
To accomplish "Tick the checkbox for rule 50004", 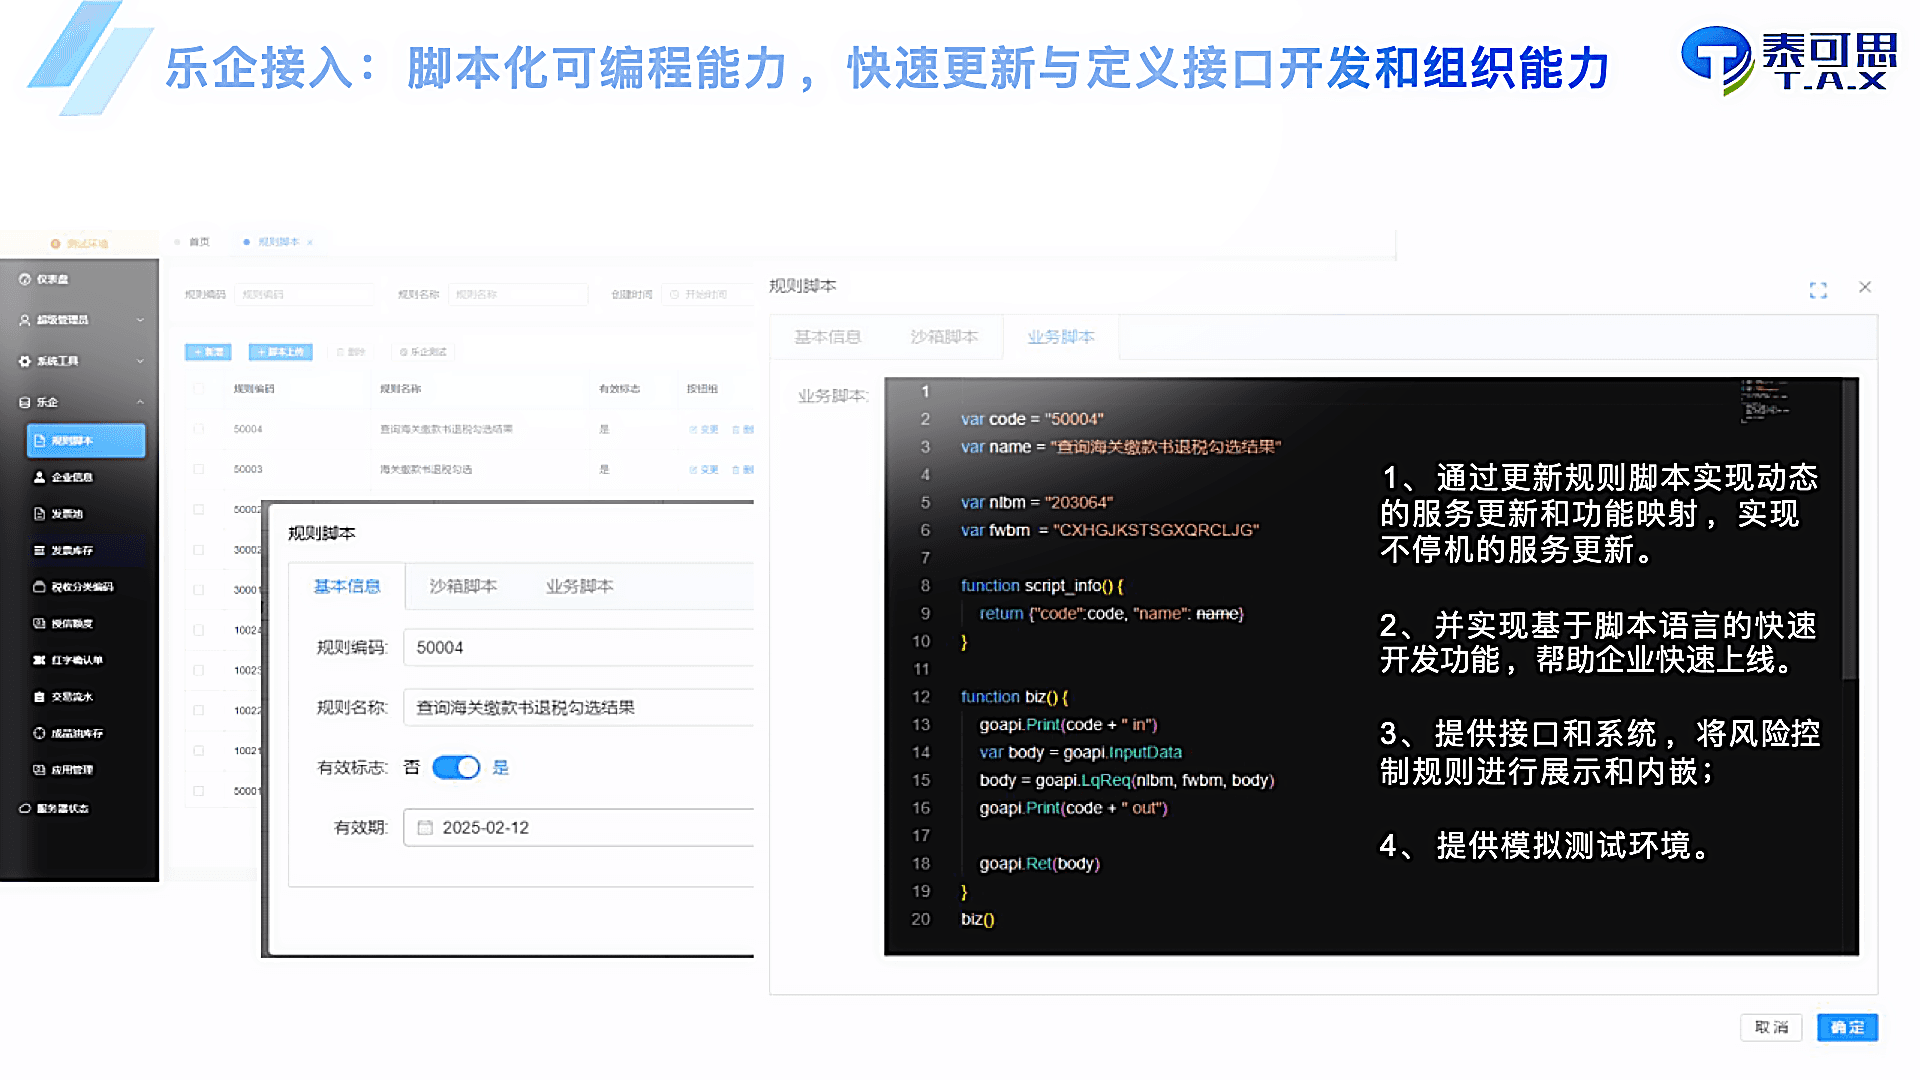I will click(199, 429).
